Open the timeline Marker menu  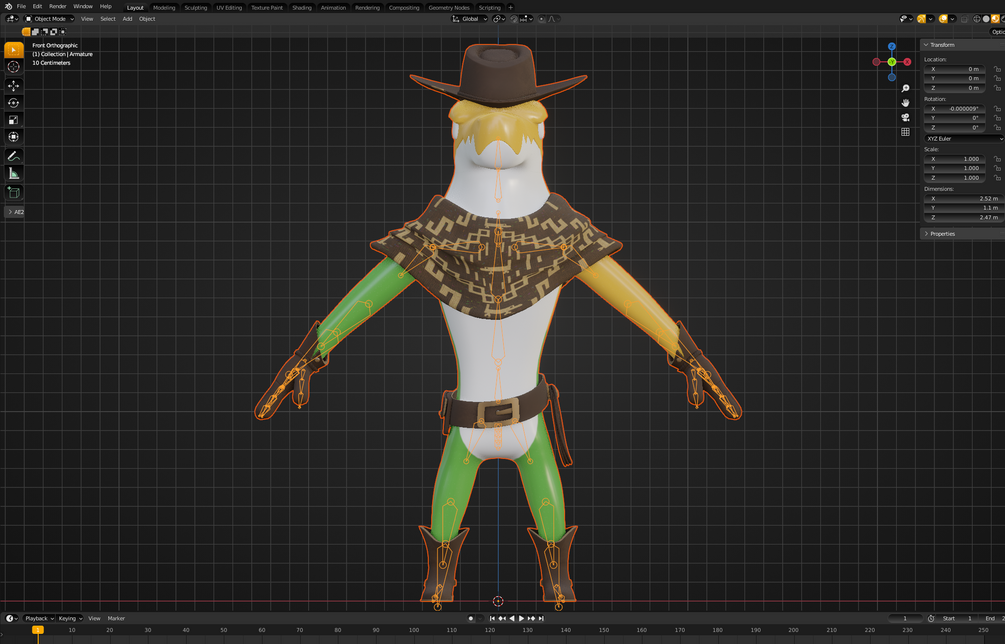point(116,618)
